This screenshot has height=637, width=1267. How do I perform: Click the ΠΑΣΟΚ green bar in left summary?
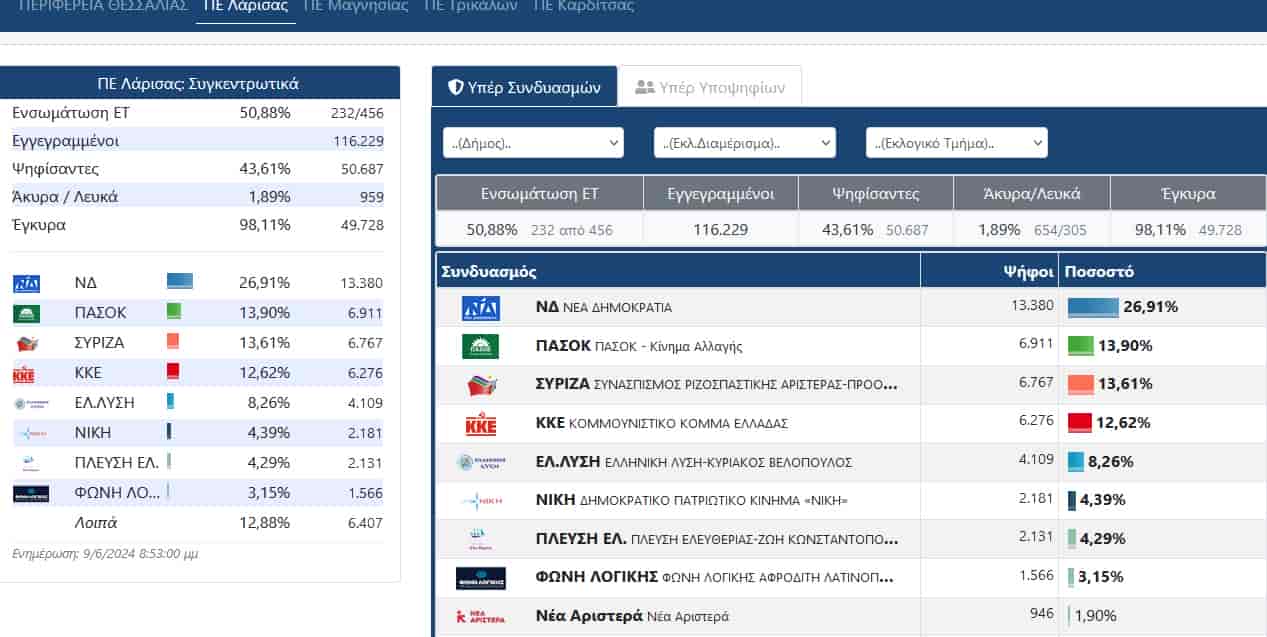pyautogui.click(x=174, y=311)
